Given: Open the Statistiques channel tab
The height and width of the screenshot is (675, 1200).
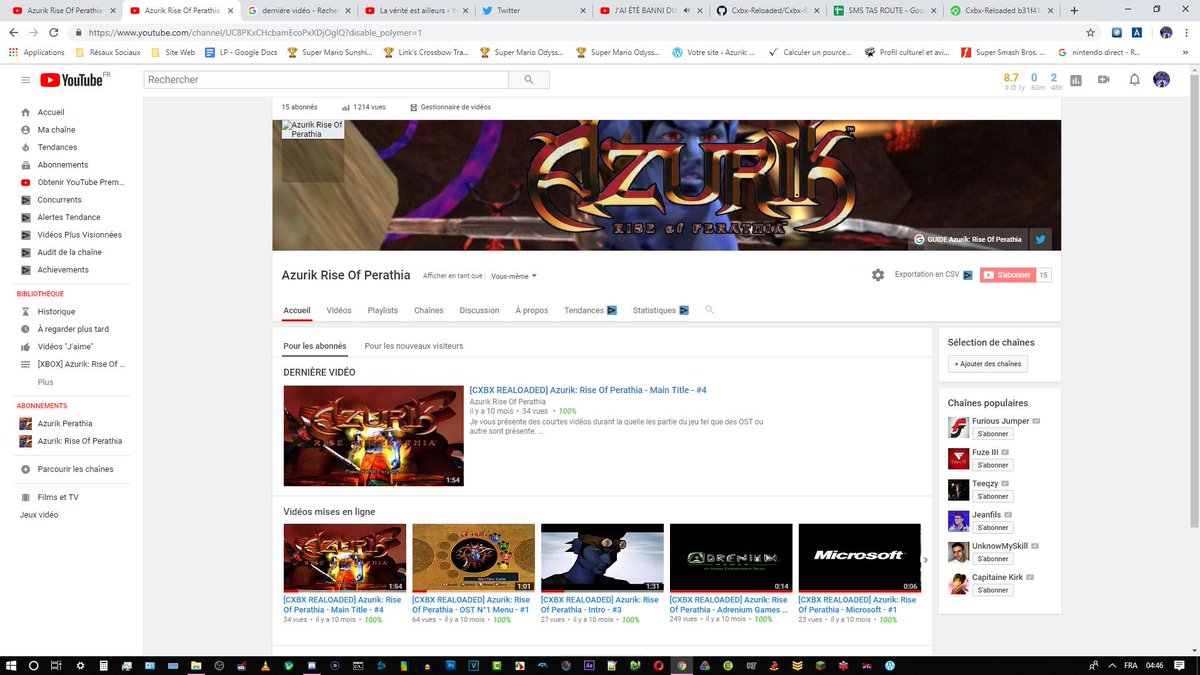Looking at the screenshot, I should pyautogui.click(x=660, y=310).
